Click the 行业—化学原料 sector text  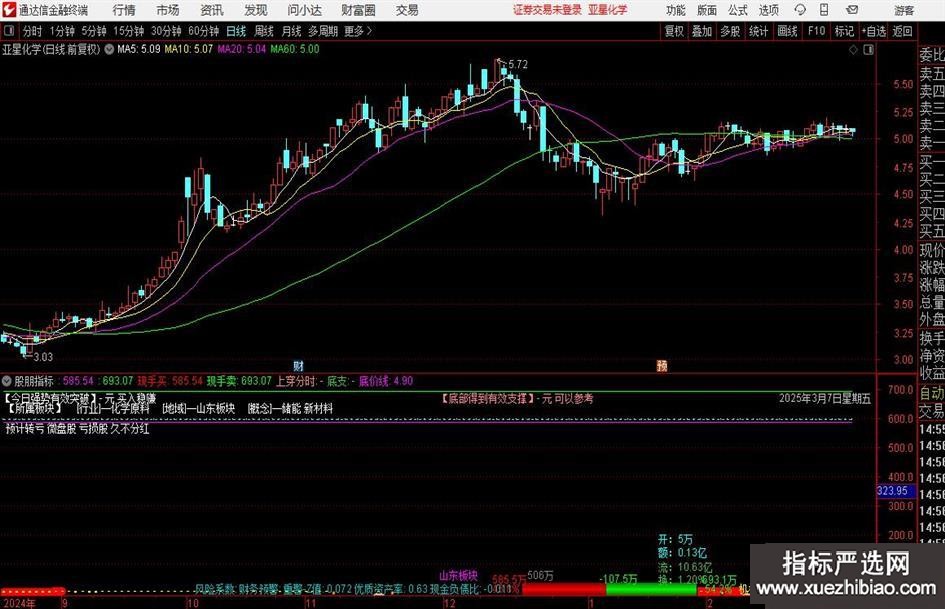click(x=113, y=409)
